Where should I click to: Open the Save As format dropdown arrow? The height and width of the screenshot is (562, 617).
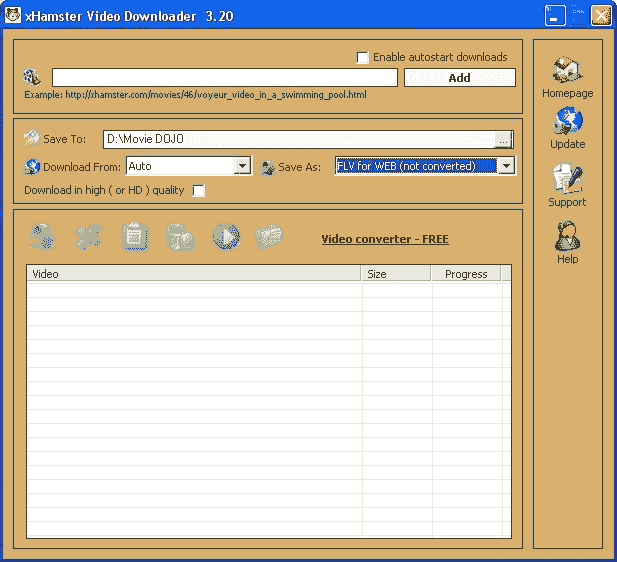pyautogui.click(x=506, y=166)
